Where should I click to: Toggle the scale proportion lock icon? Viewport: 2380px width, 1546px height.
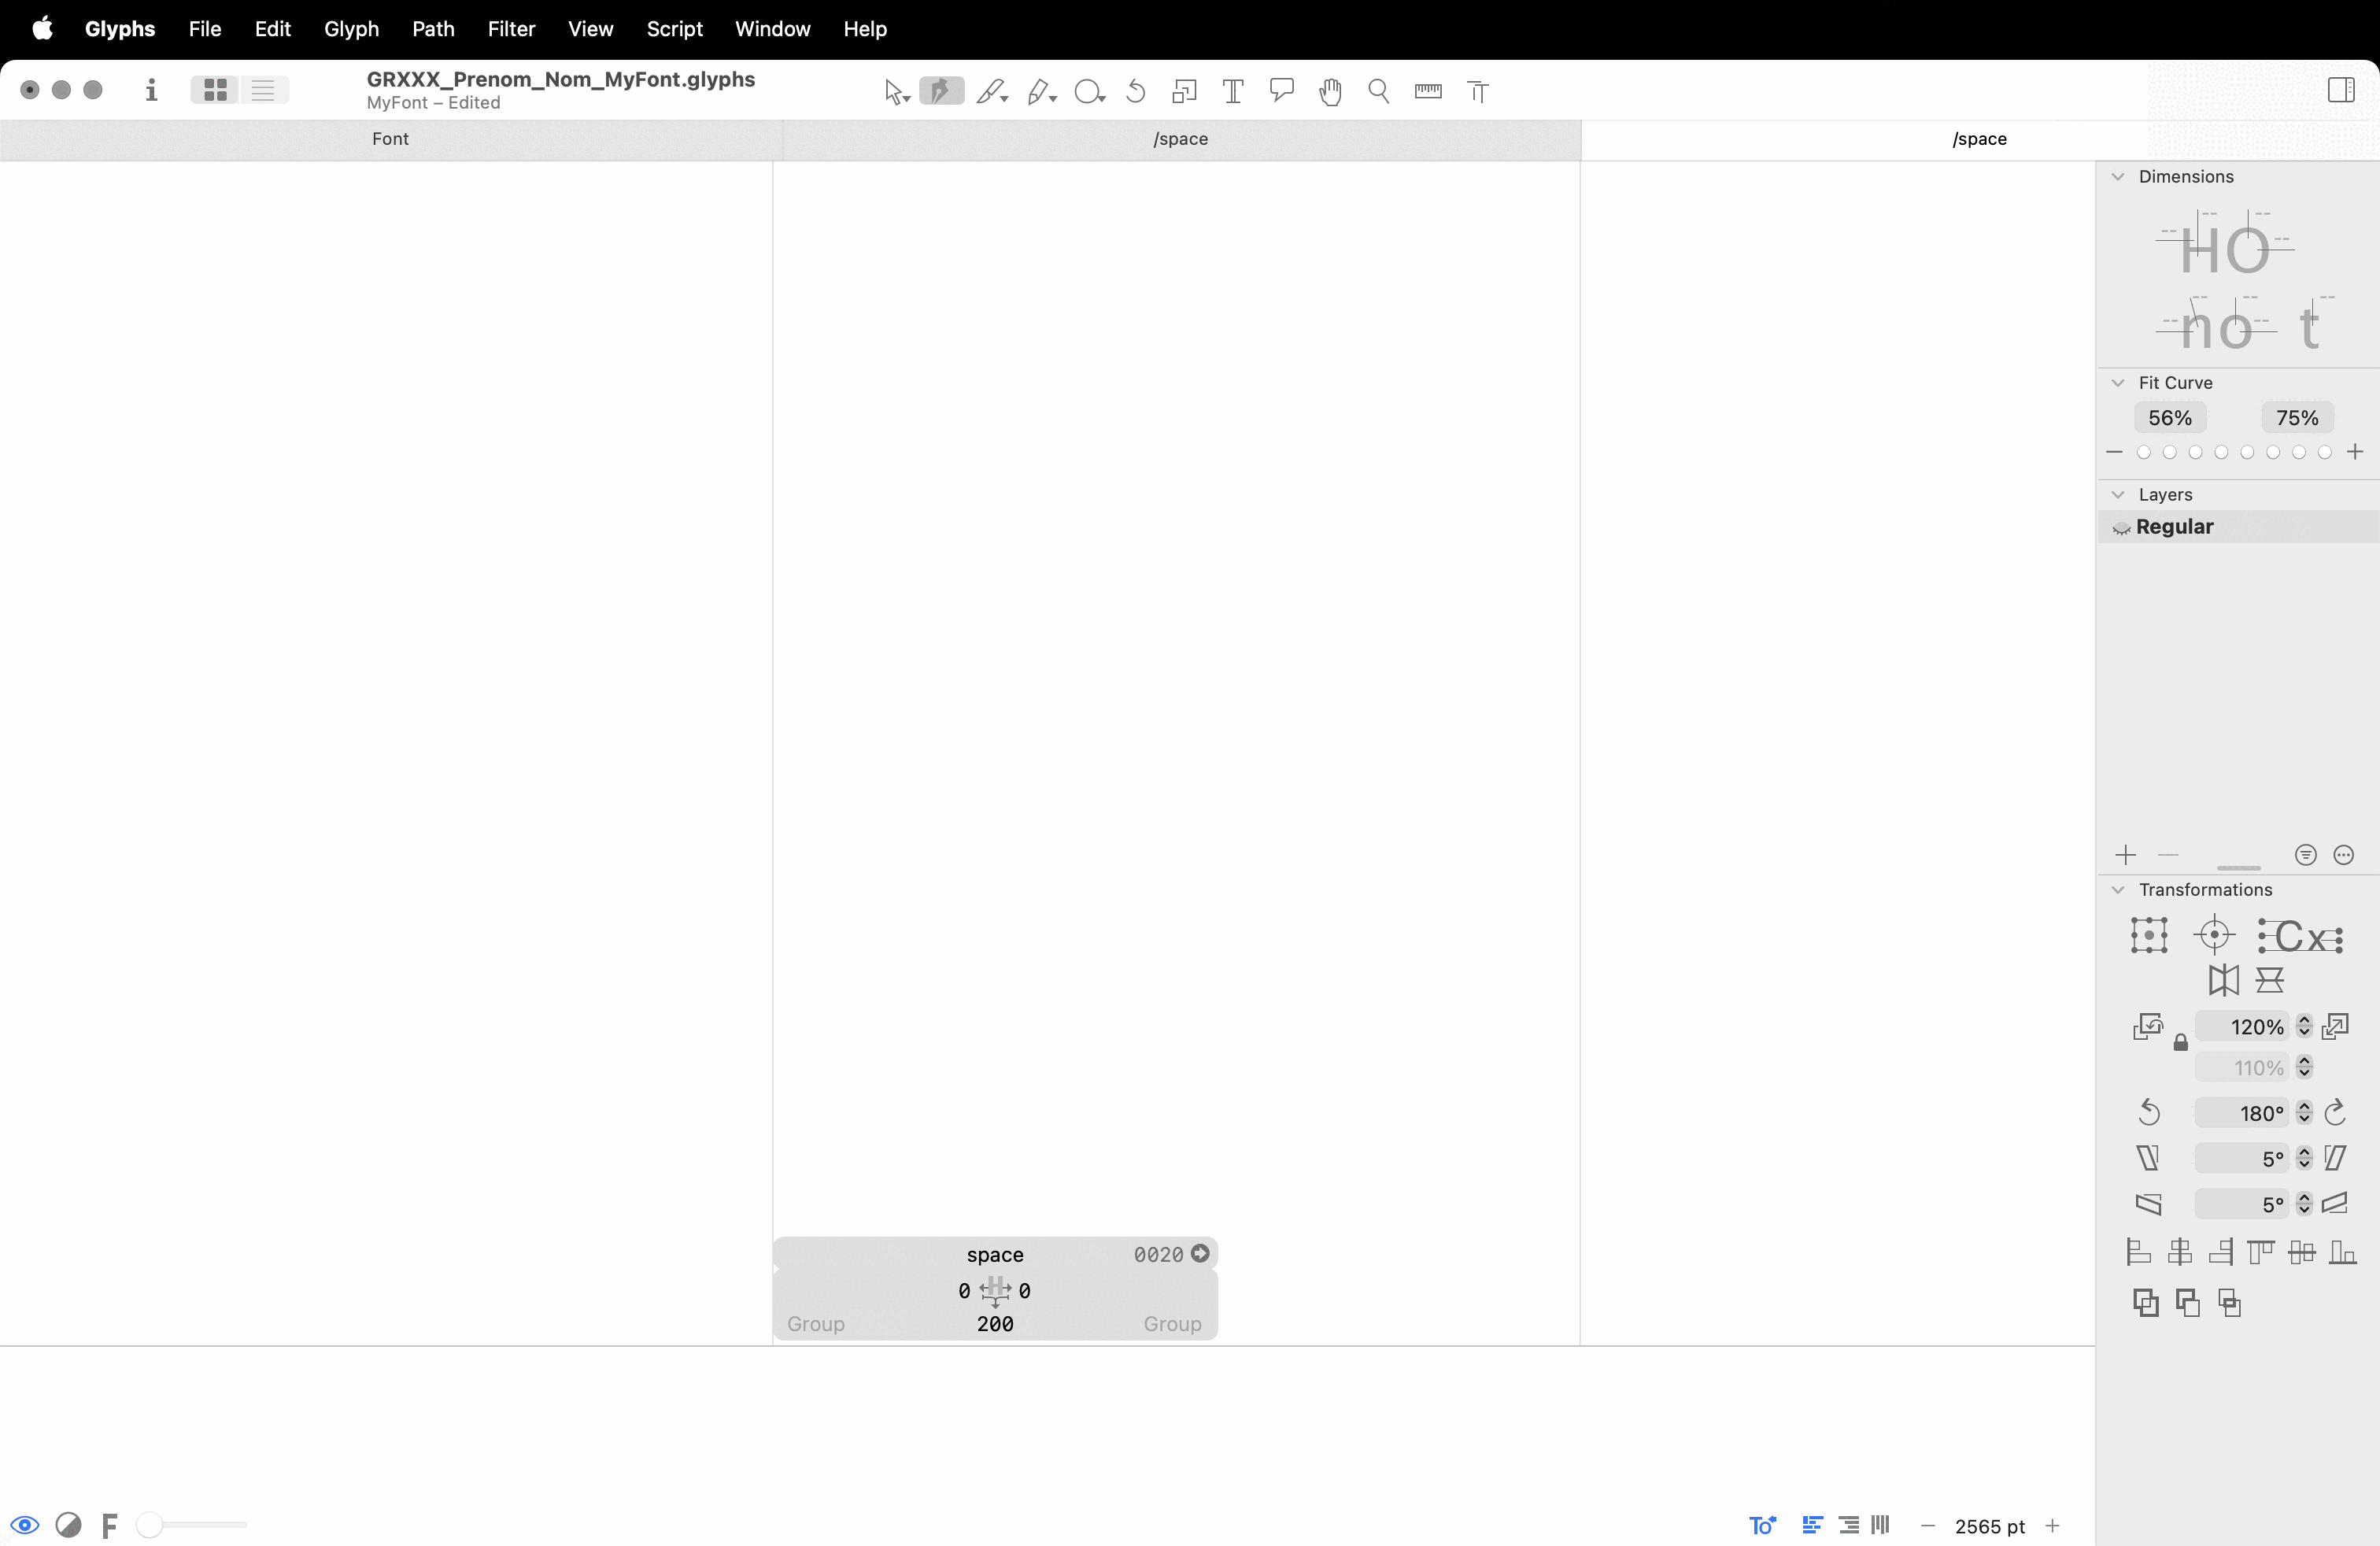pos(2180,1043)
